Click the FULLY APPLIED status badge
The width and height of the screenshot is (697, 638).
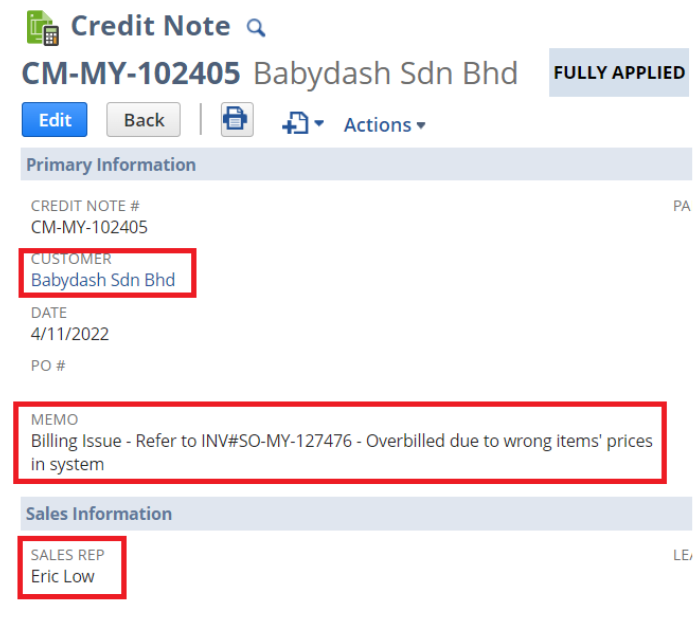(619, 72)
